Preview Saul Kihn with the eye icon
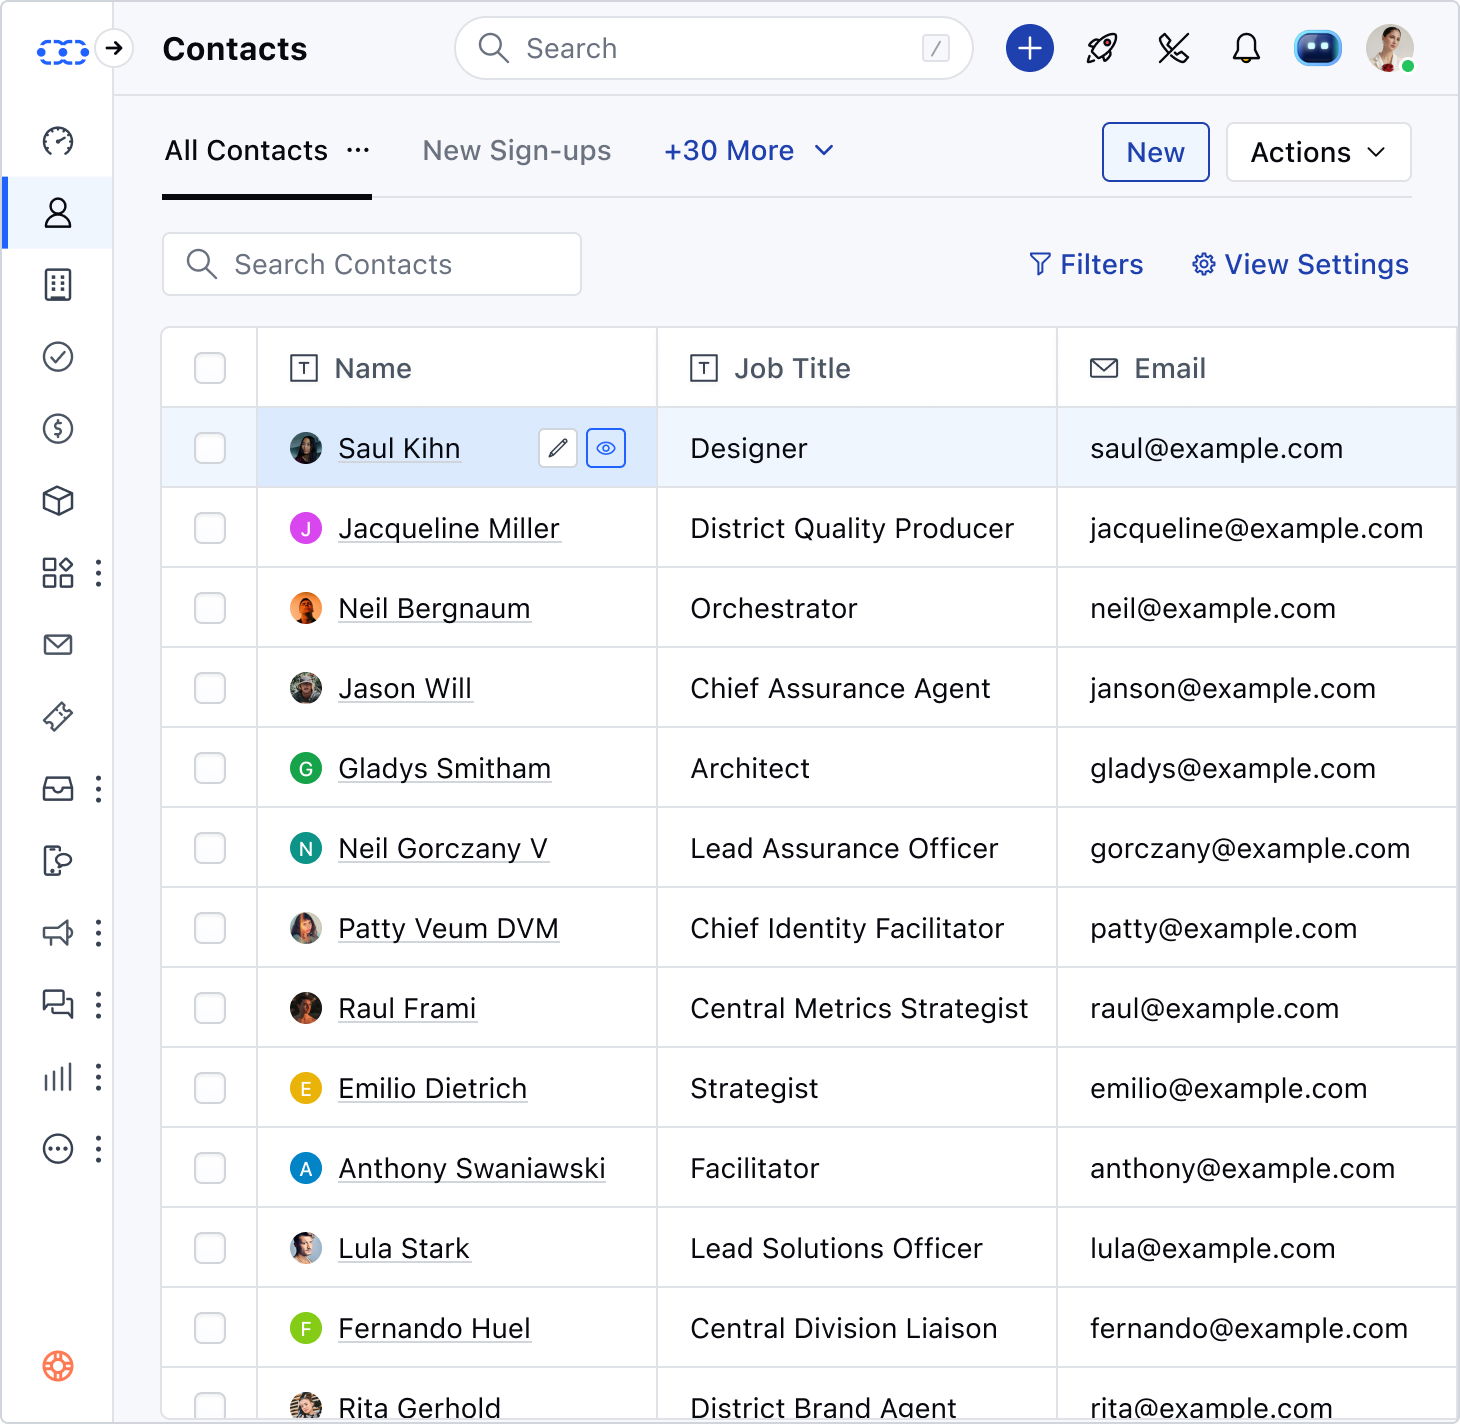 [x=606, y=448]
